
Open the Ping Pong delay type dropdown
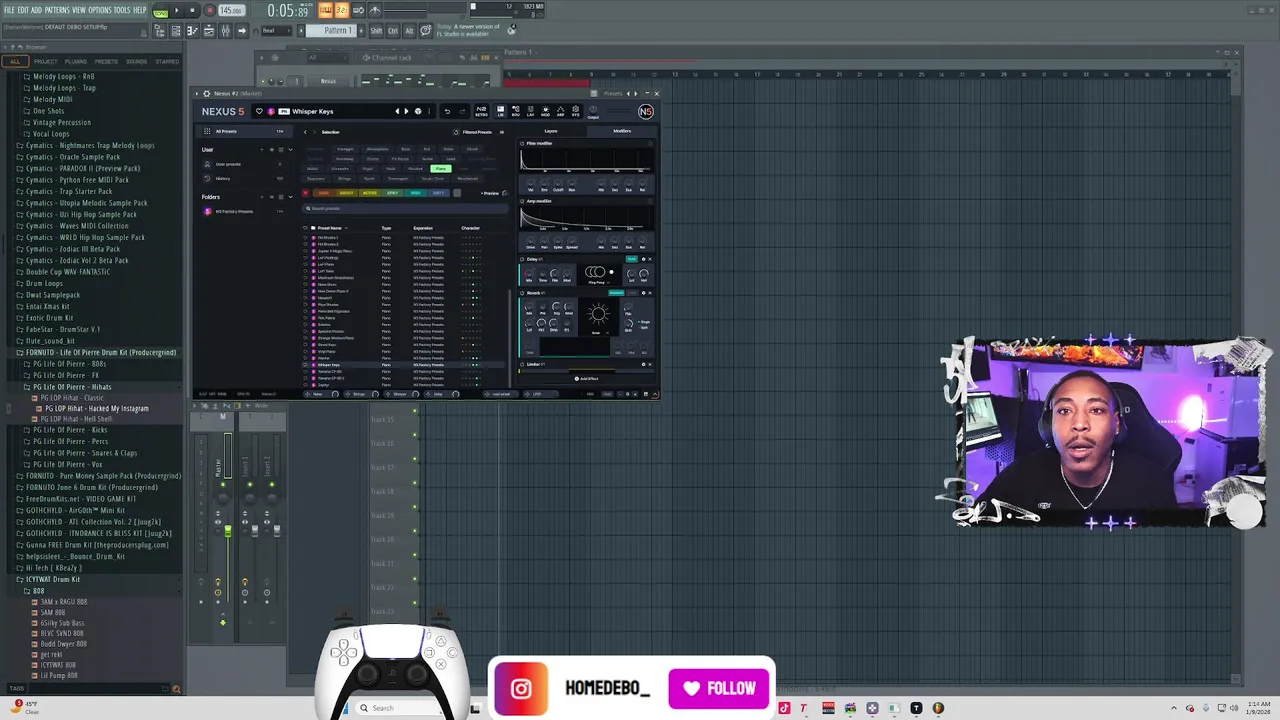pos(599,282)
